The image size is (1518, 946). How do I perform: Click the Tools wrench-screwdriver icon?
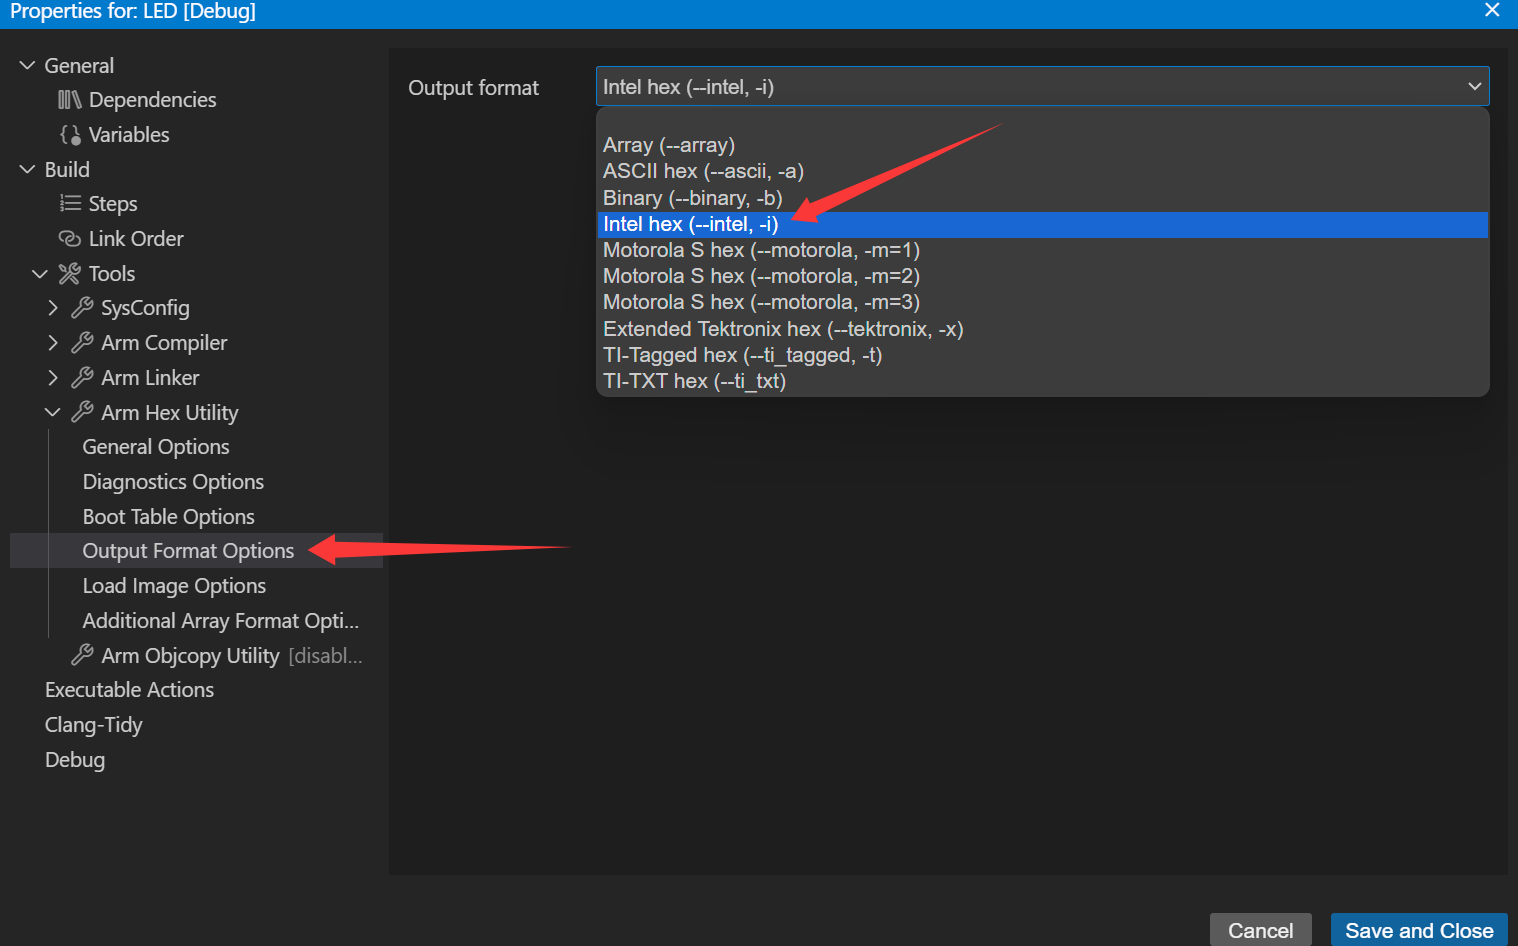tap(69, 274)
